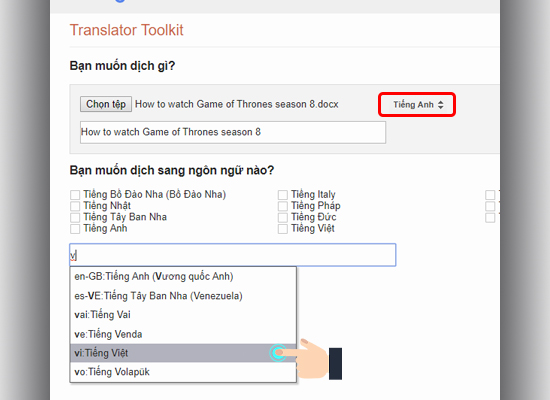The image size is (550, 400).
Task: Click the up-down arrows beside Tiếng Anh
Action: pos(441,105)
